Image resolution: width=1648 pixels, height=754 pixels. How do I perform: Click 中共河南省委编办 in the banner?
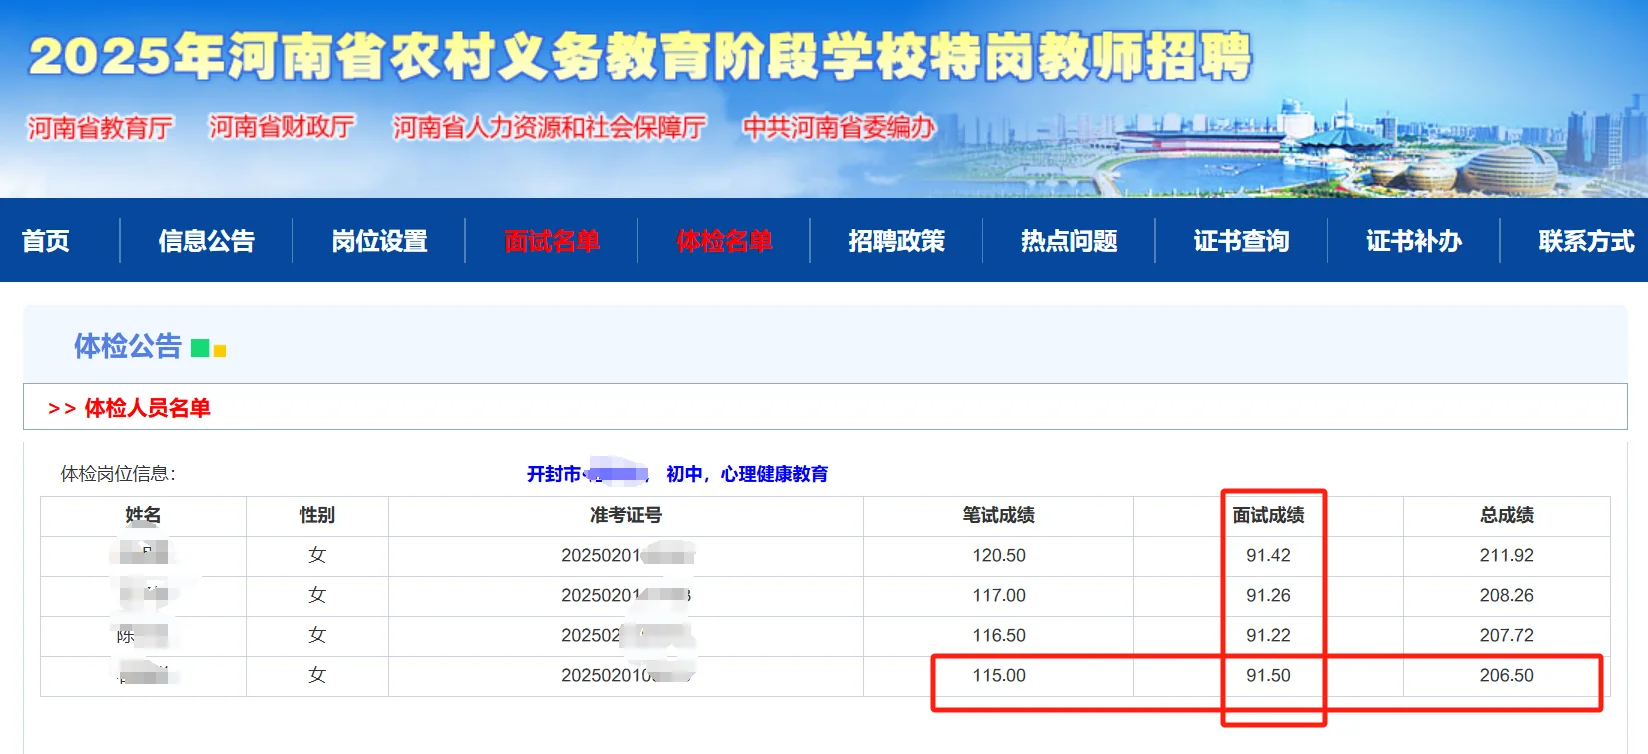[x=839, y=128]
